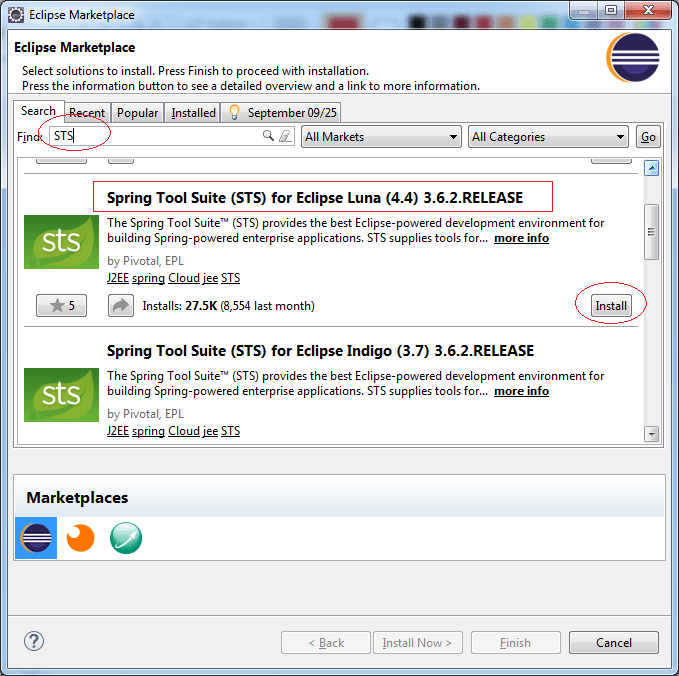Open the All Markets dropdown
Screen dimensions: 679x676
pos(381,137)
